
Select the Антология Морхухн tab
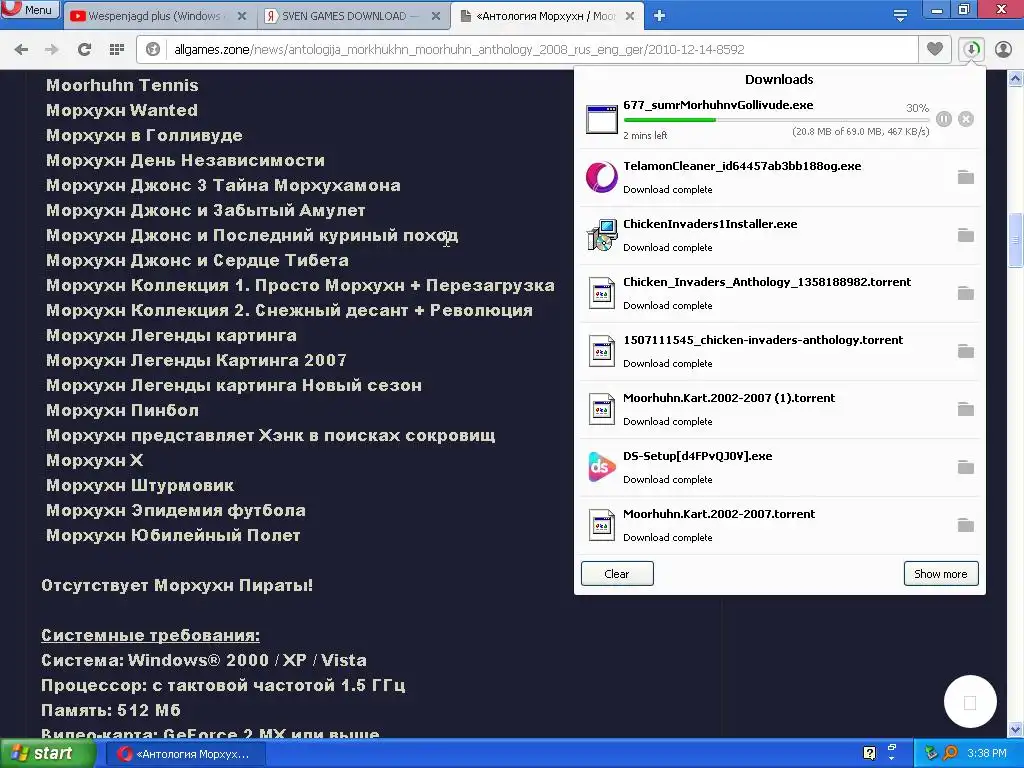[x=547, y=16]
